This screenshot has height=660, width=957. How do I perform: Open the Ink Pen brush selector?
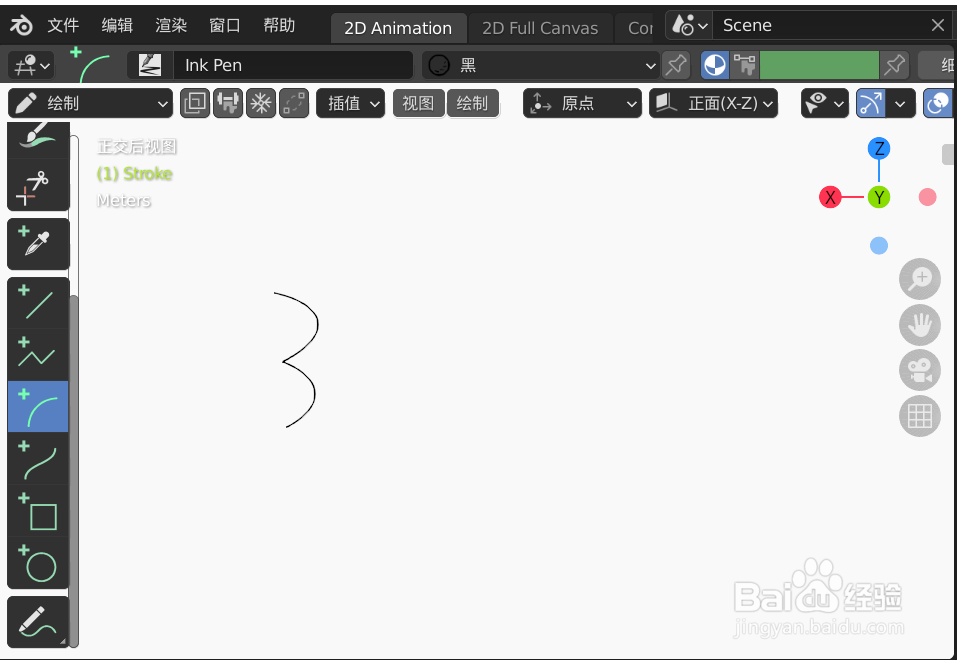[293, 64]
